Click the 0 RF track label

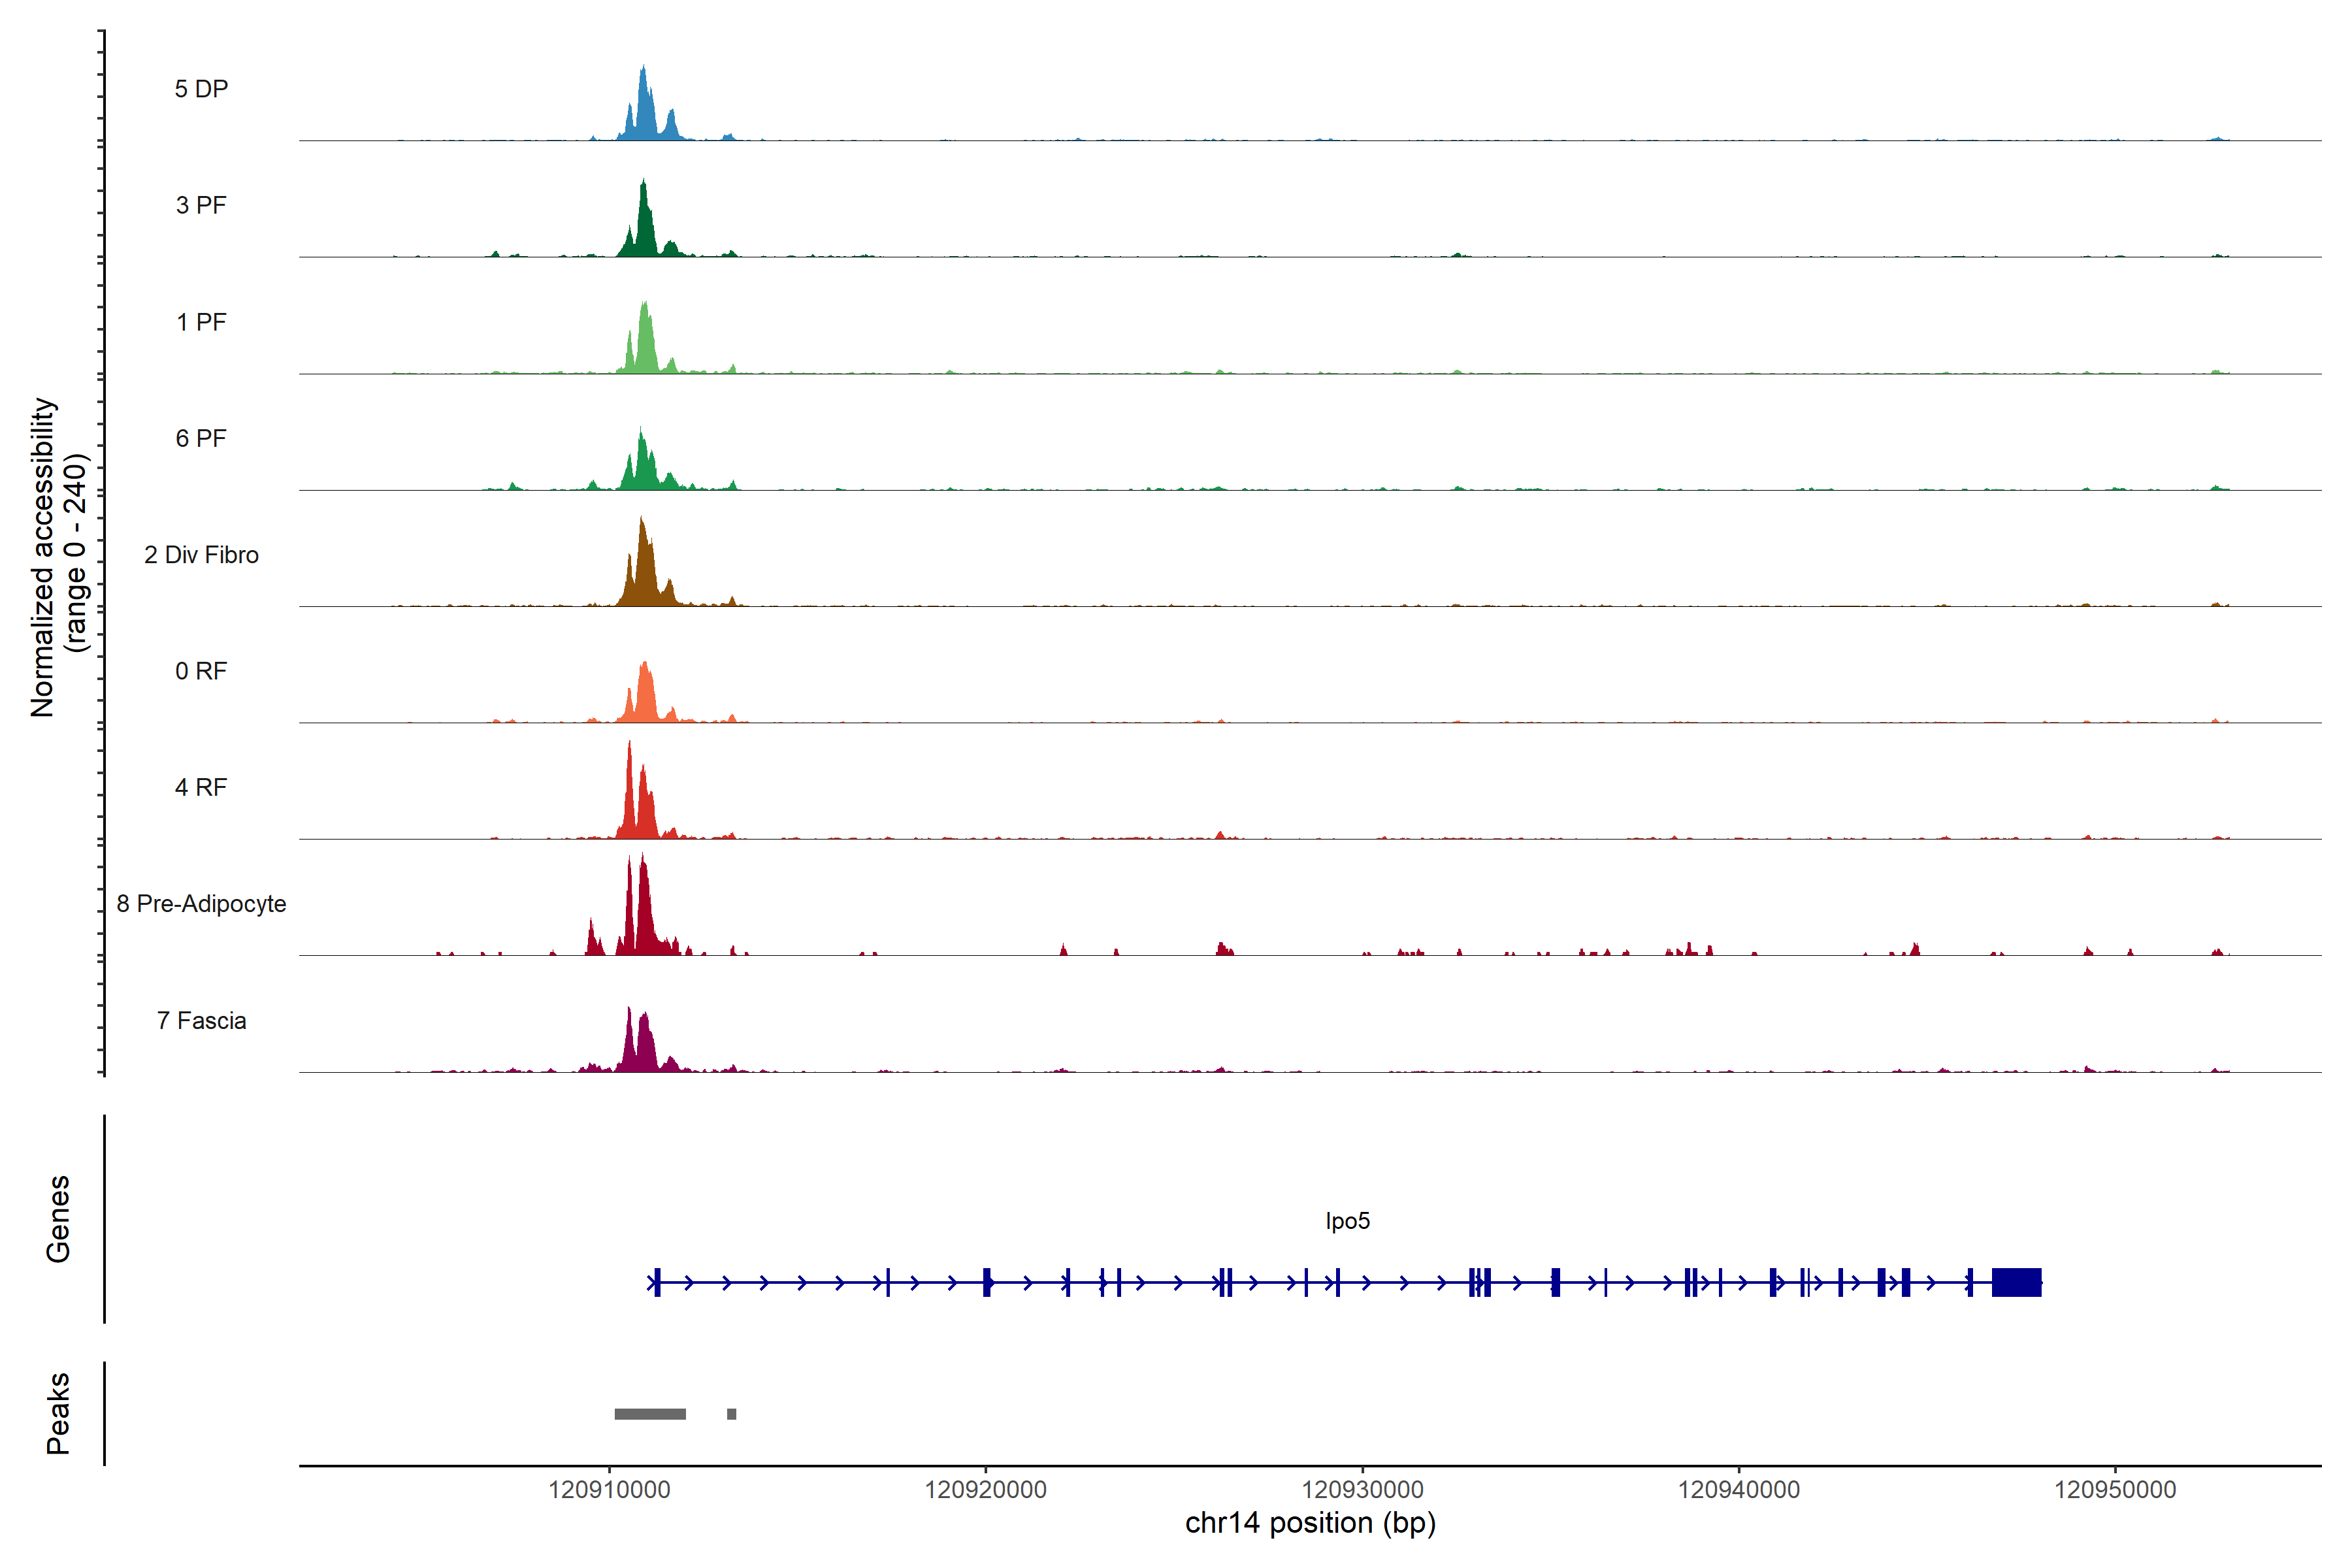(201, 671)
